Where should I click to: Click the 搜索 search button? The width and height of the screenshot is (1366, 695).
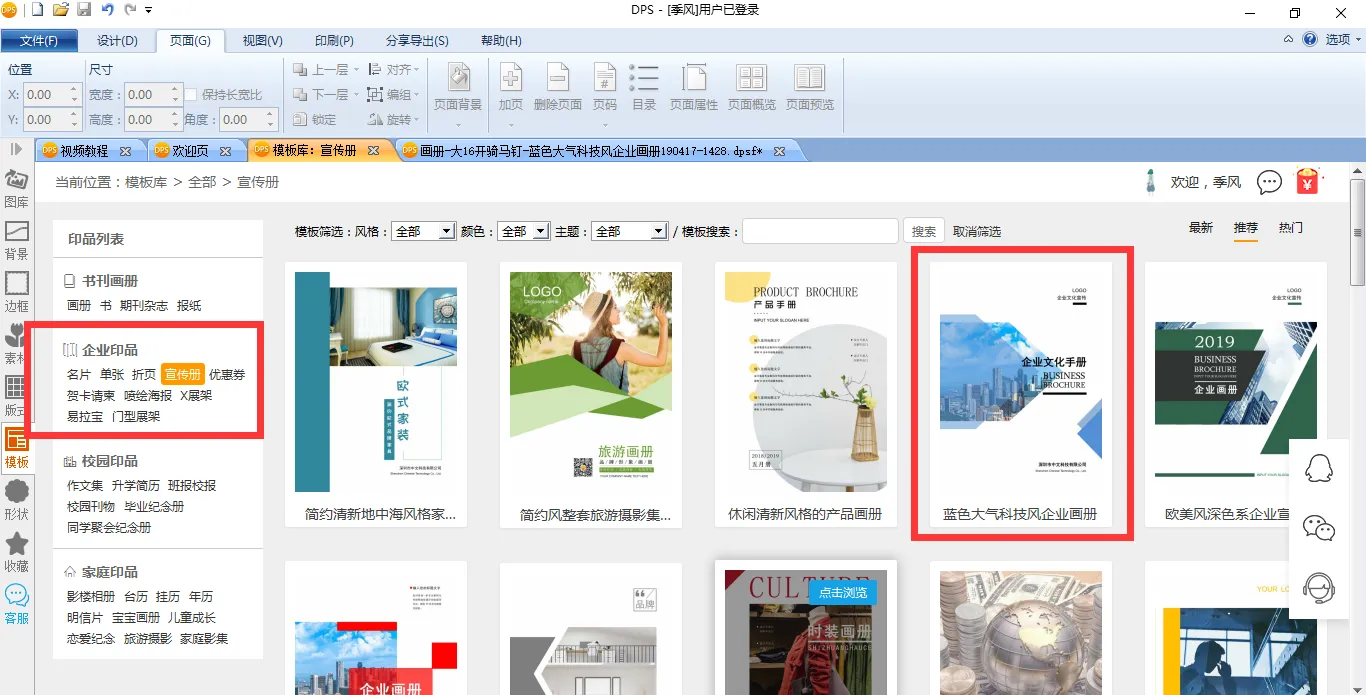tap(924, 231)
